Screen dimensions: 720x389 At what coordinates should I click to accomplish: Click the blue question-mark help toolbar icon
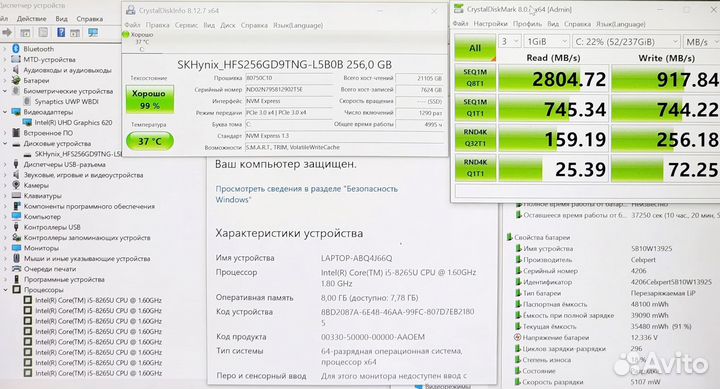pyautogui.click(x=61, y=32)
